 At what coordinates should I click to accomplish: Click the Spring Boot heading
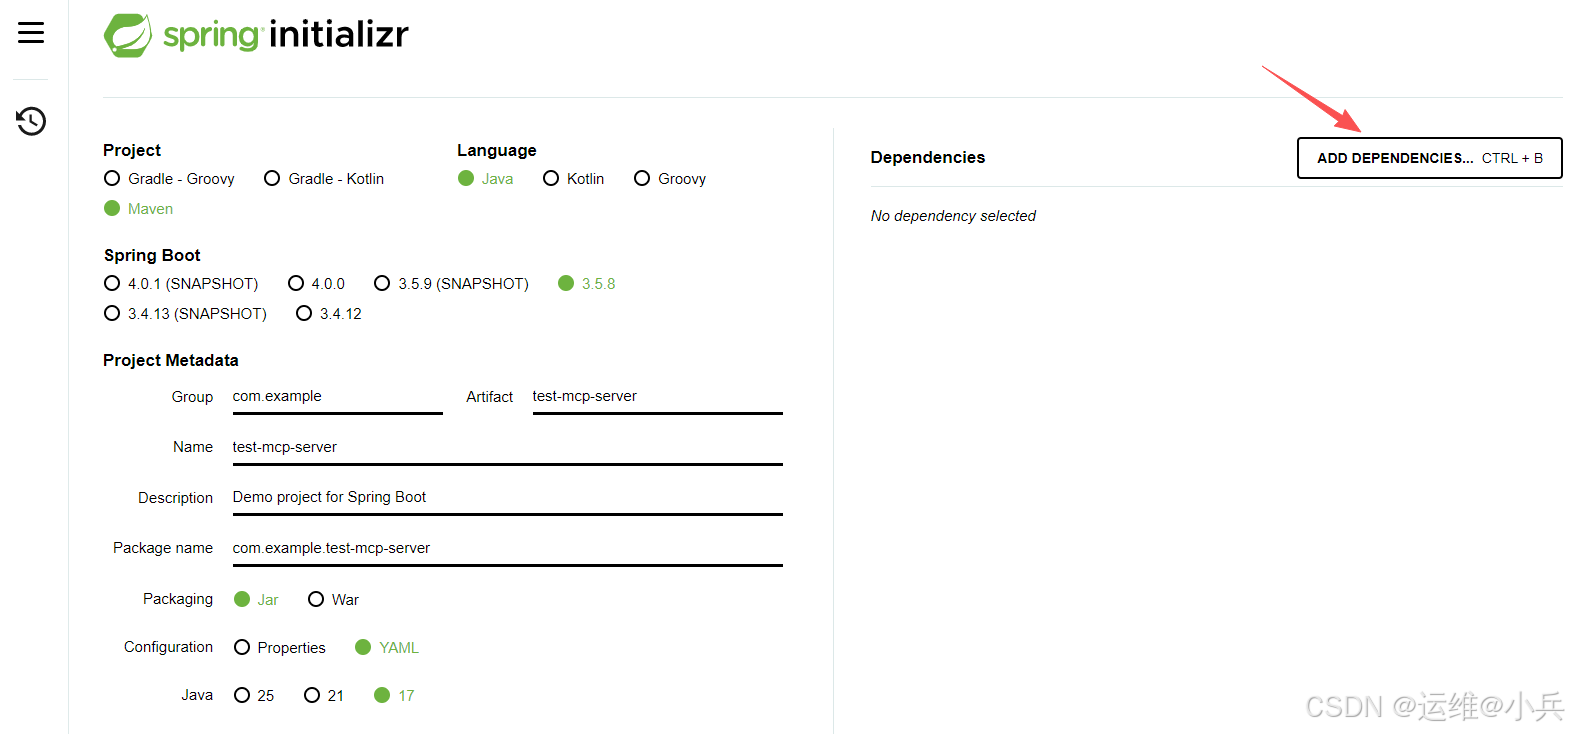152,255
